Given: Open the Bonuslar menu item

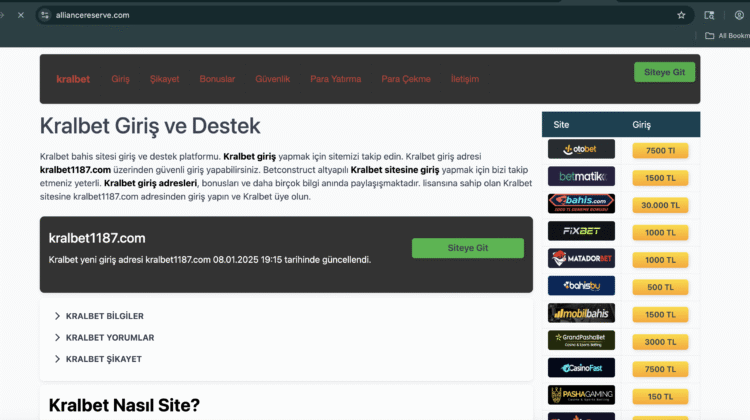Looking at the screenshot, I should [217, 79].
